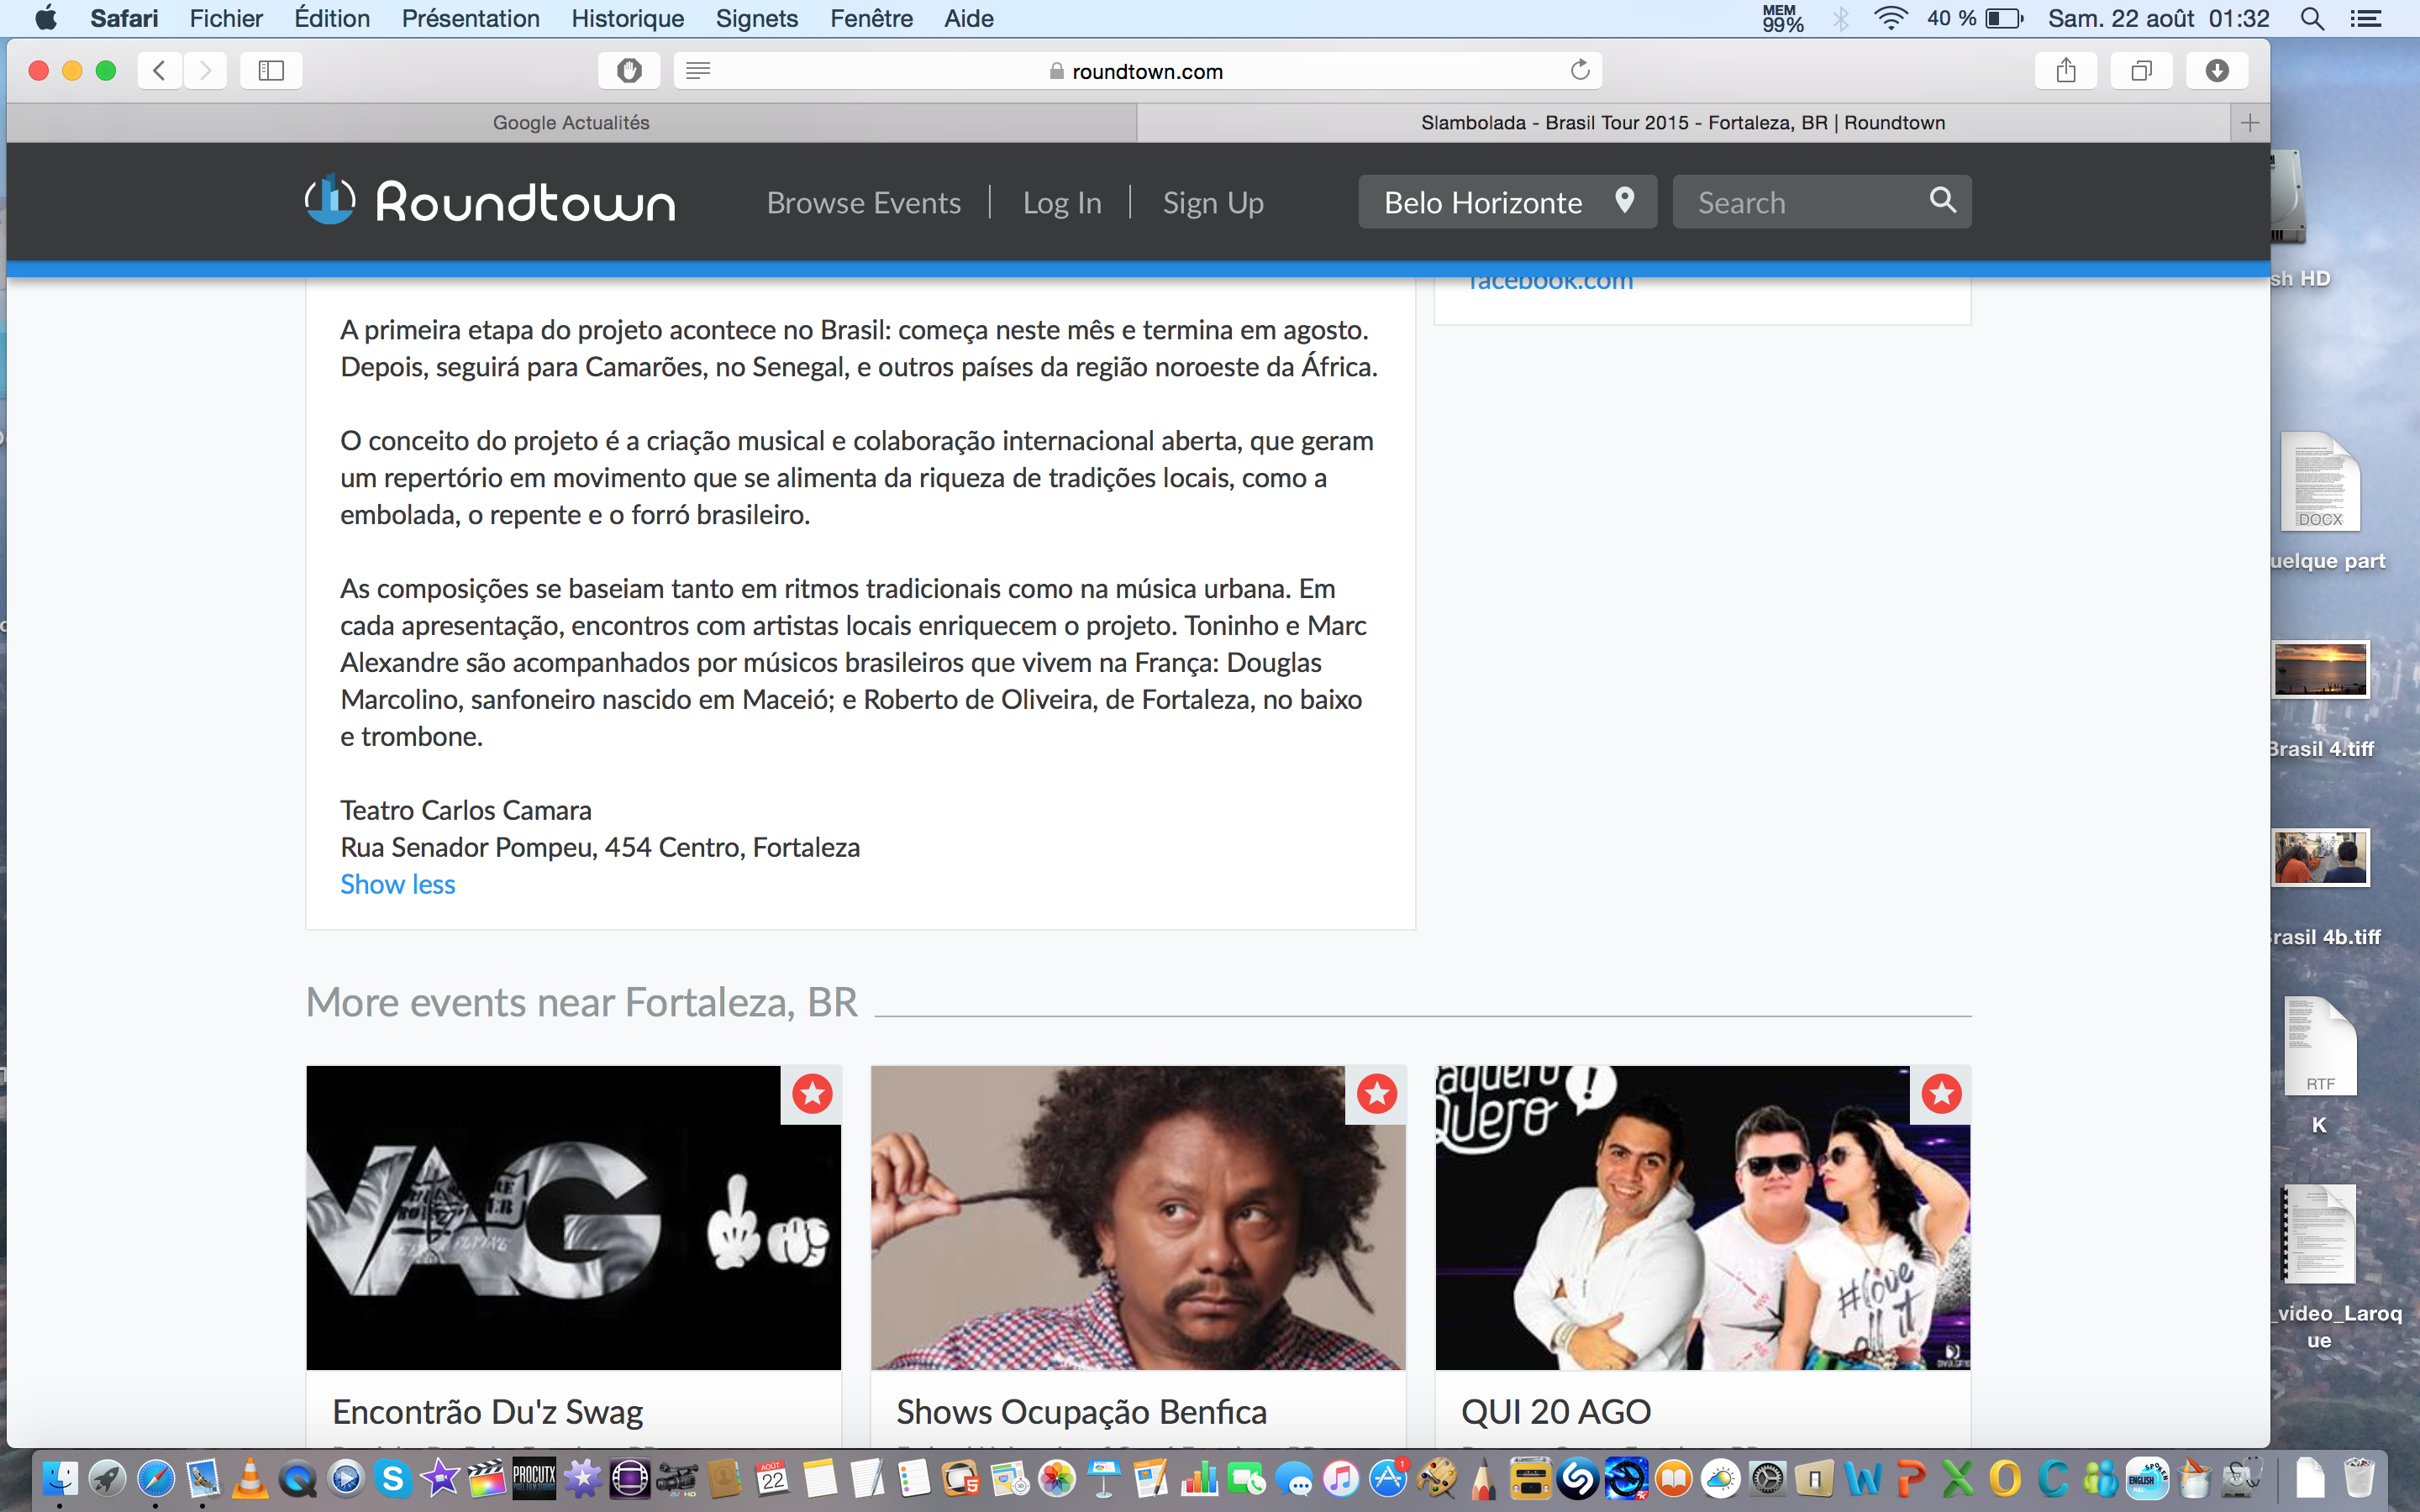Screen dimensions: 2420x1512
Task: Open the Trash in the Dock
Action: pyautogui.click(x=2359, y=1478)
